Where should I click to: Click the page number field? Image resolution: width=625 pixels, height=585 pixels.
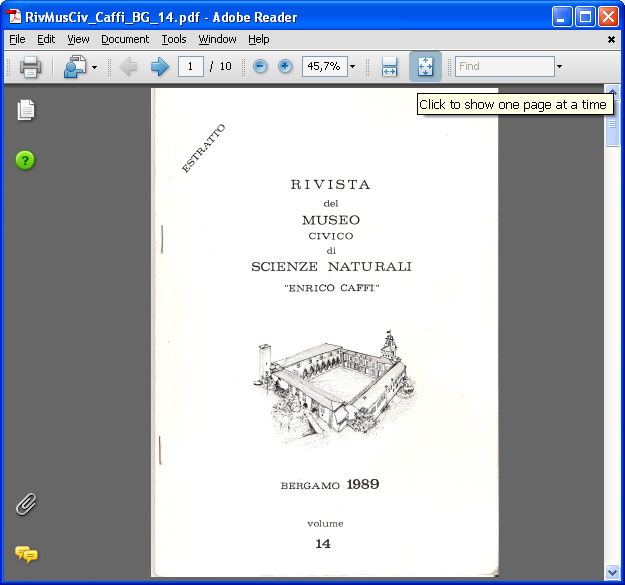click(191, 66)
